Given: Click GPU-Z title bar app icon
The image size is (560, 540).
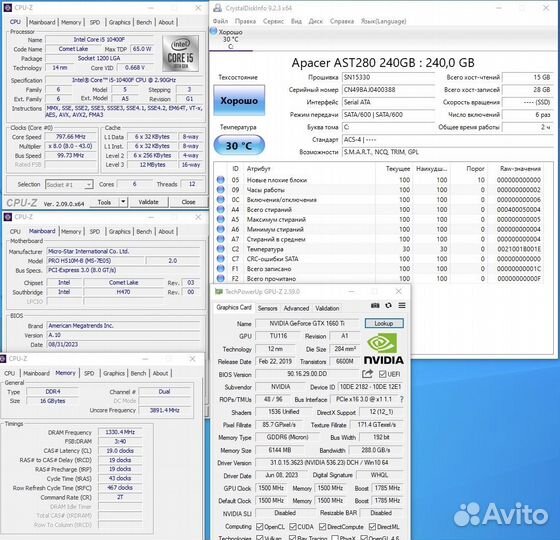Looking at the screenshot, I should pos(218,291).
